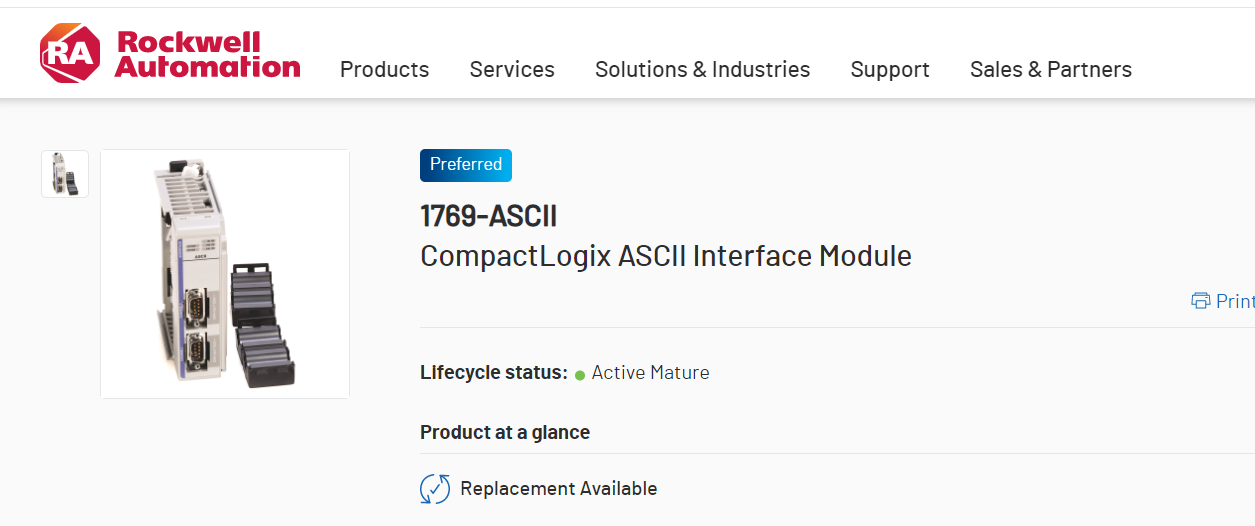The image size is (1255, 526).
Task: Click the Rockwell Automation wordmark text
Action: pos(207,55)
